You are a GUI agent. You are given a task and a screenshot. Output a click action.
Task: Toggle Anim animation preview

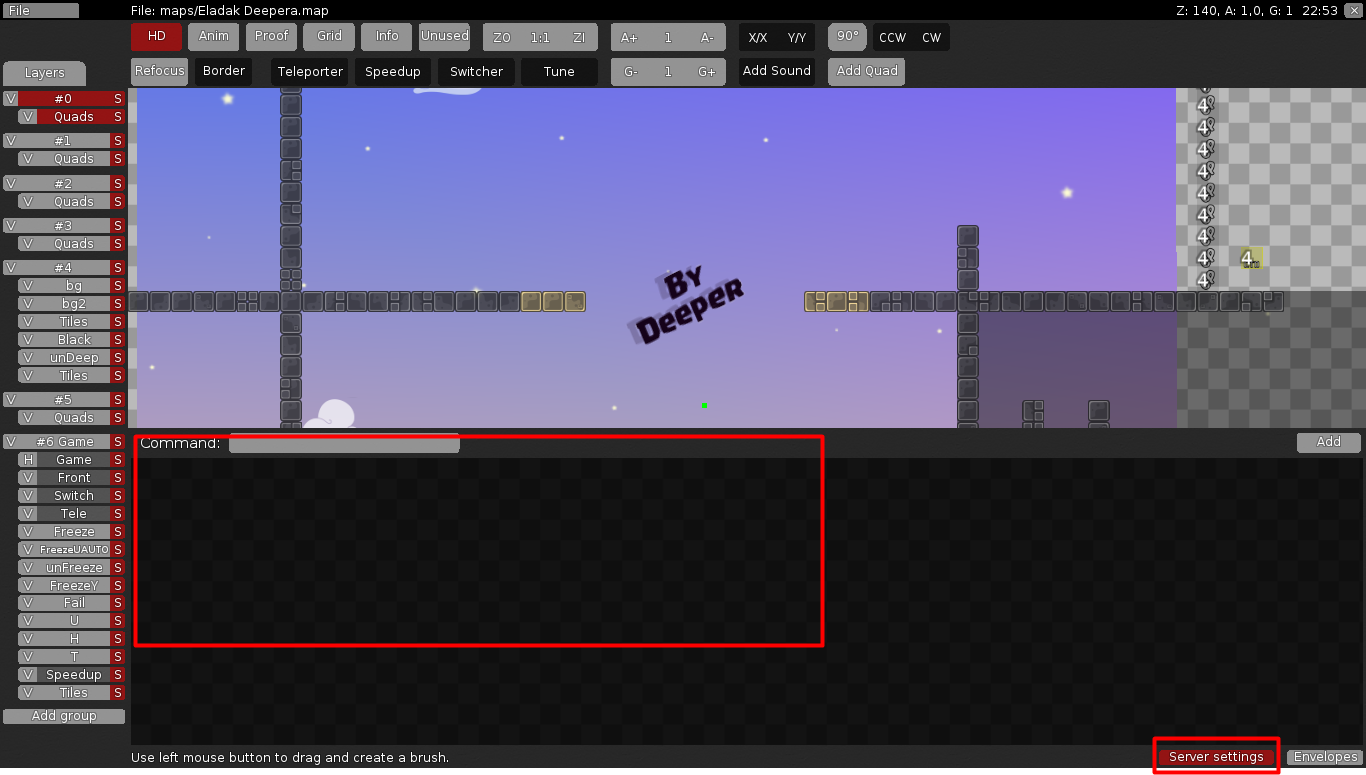213,36
